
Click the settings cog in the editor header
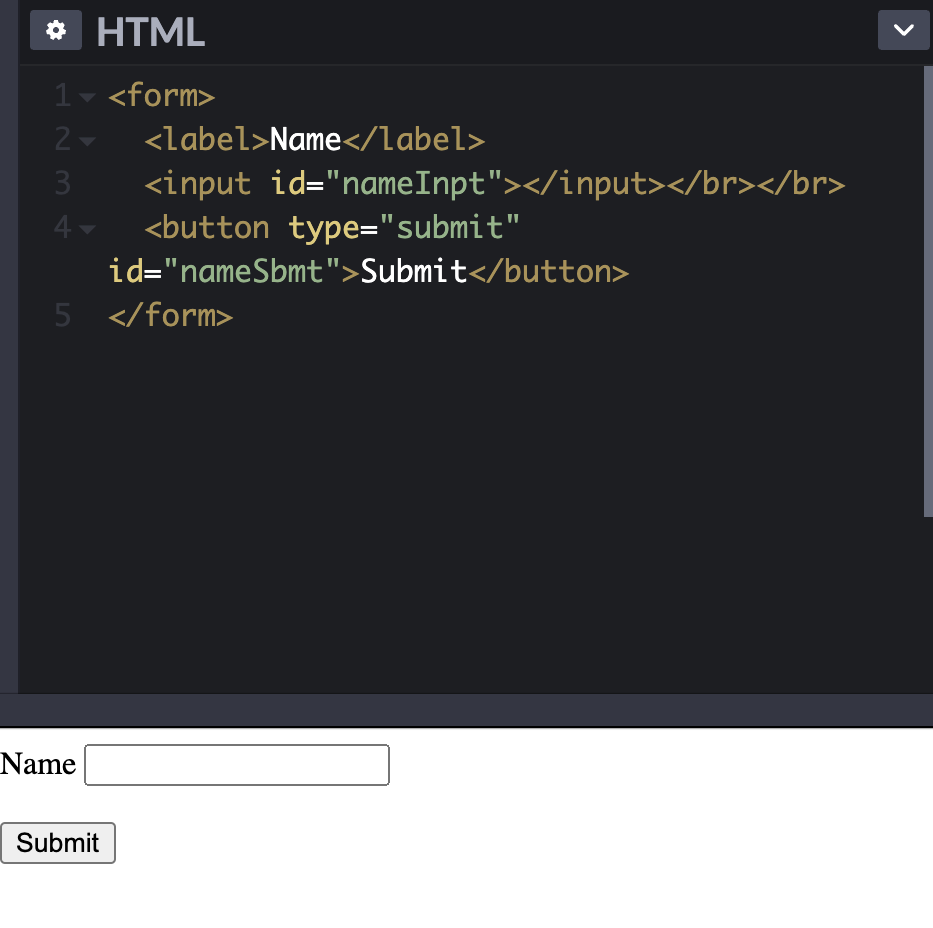click(x=55, y=30)
